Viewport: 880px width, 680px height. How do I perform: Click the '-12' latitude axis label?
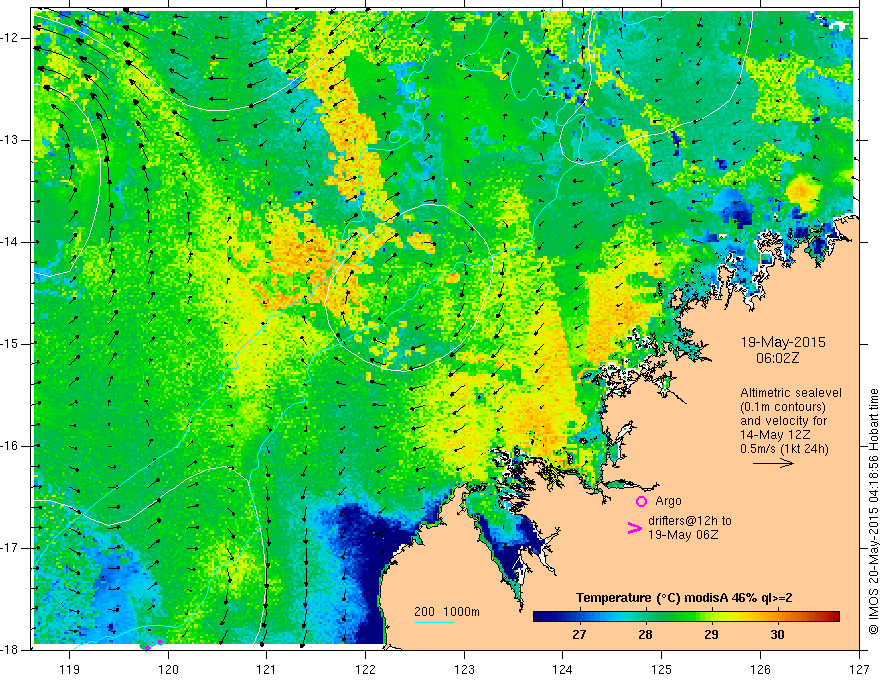pos(10,38)
